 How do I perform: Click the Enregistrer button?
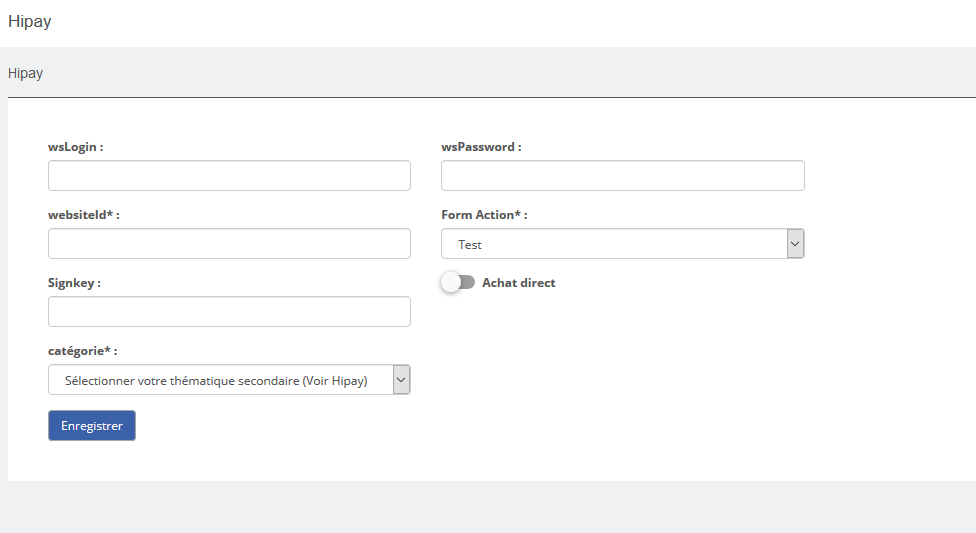click(92, 426)
